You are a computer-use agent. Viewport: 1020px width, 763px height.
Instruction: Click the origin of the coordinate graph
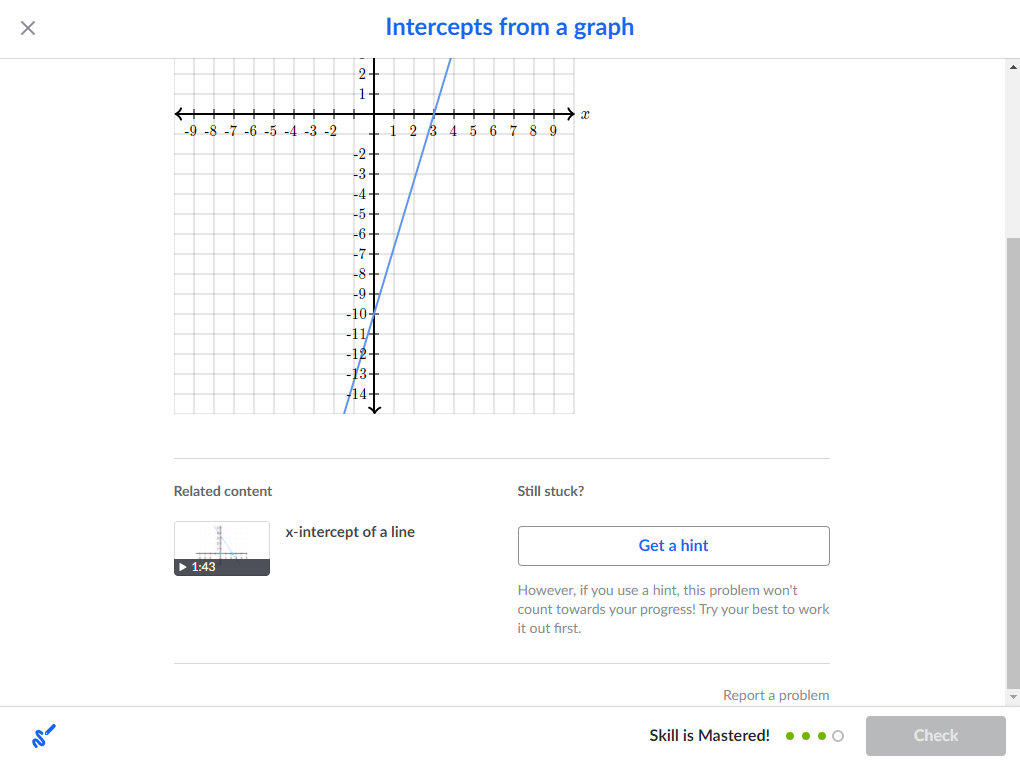pos(374,114)
